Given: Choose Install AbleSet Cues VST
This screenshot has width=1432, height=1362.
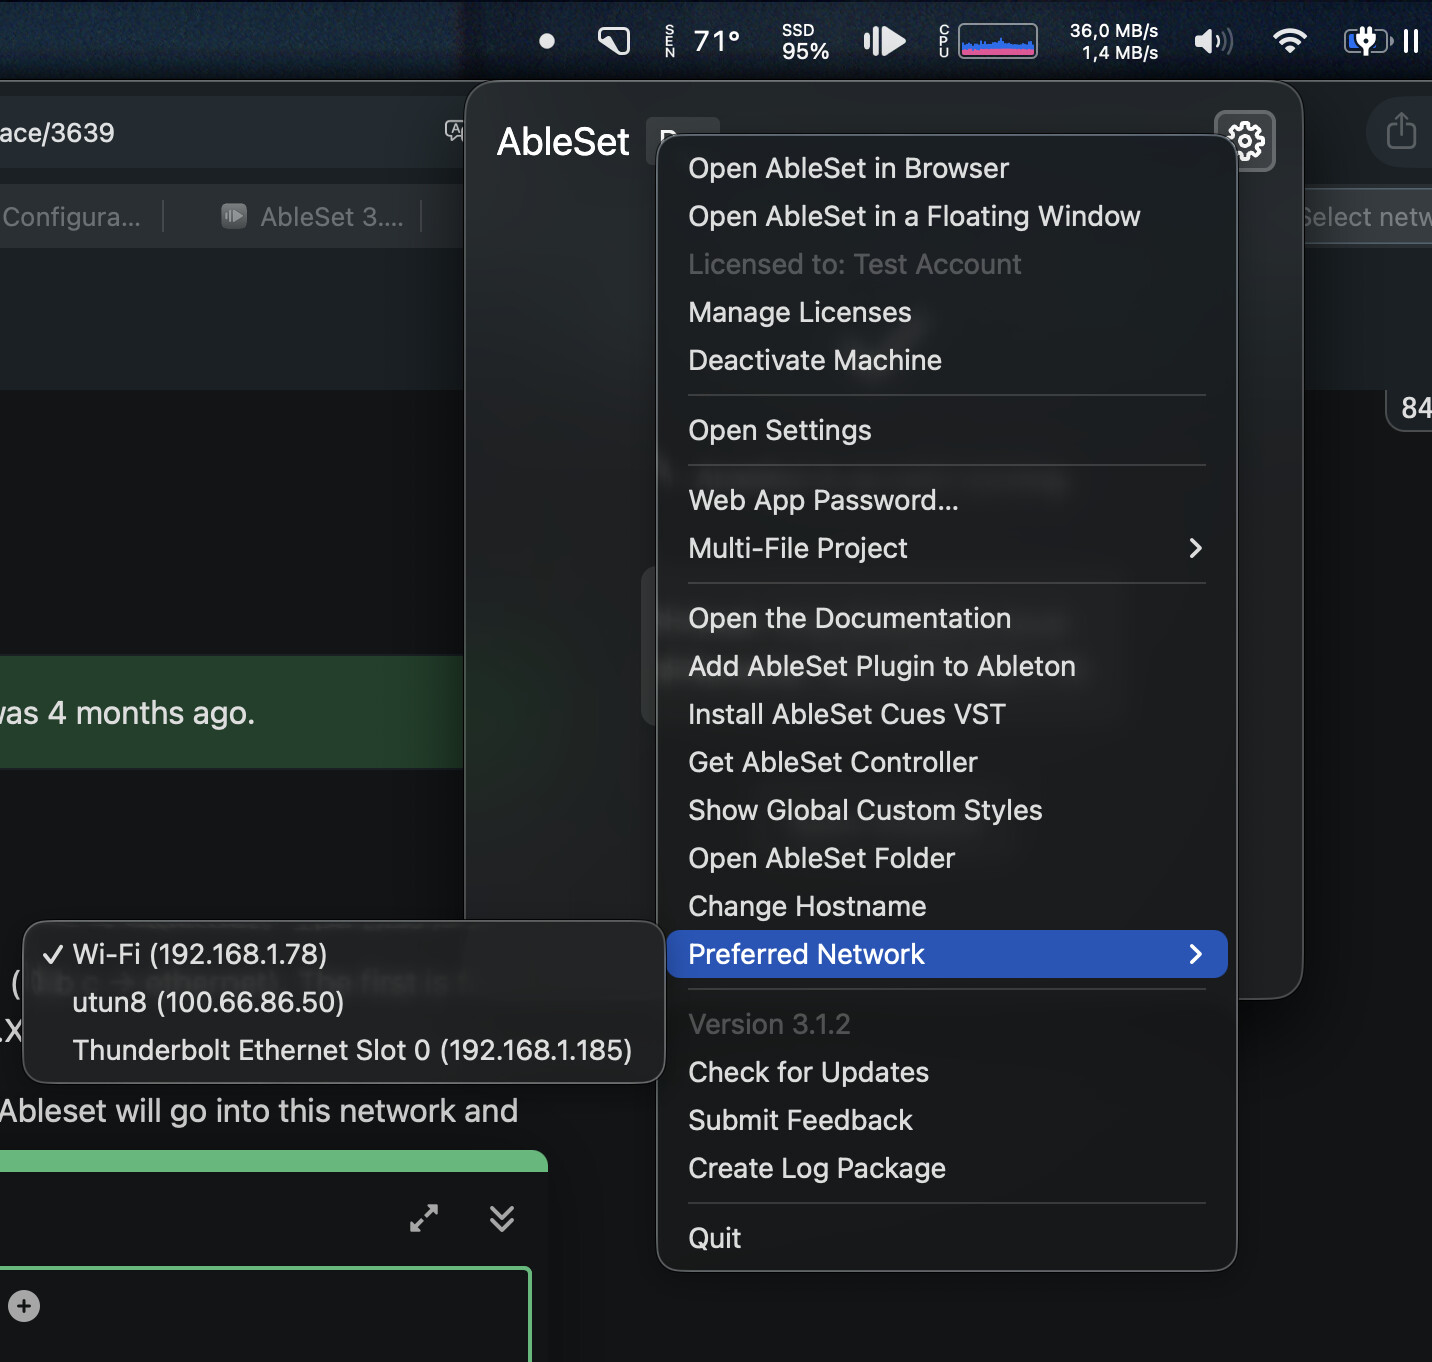Looking at the screenshot, I should pos(947,714).
